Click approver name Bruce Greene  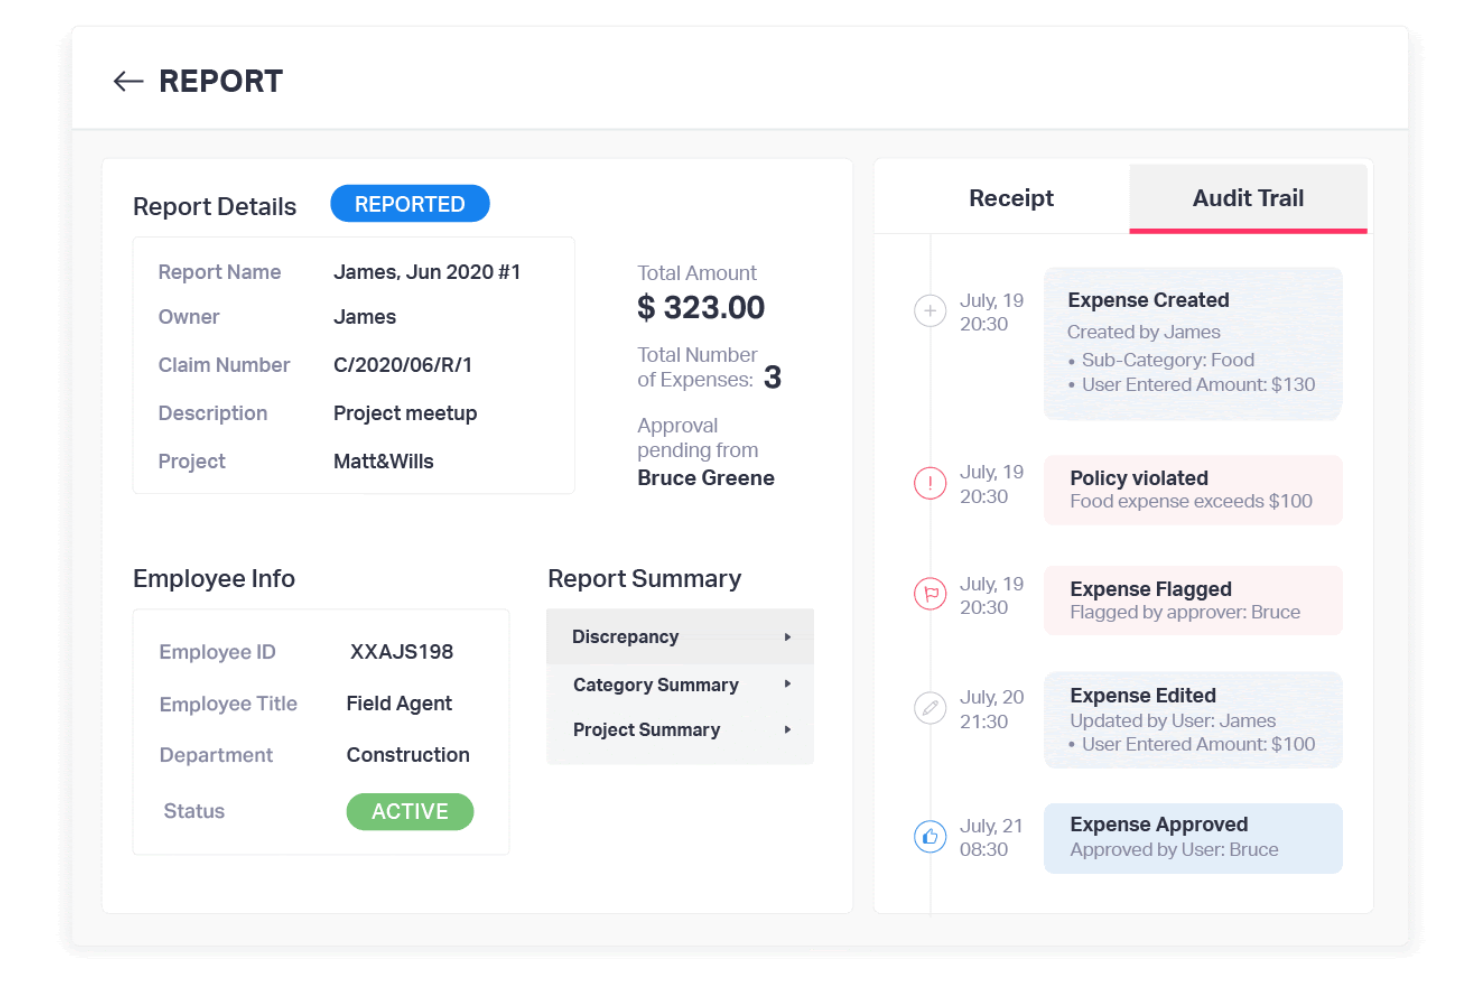705,478
